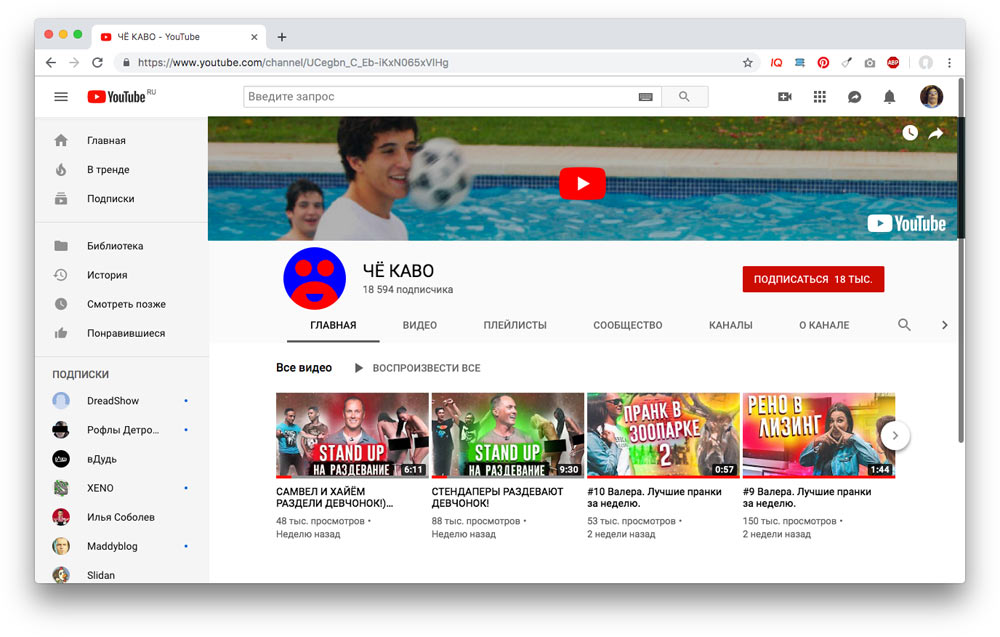Open the on-screen keyboard icon
The image size is (1000, 637).
point(646,97)
